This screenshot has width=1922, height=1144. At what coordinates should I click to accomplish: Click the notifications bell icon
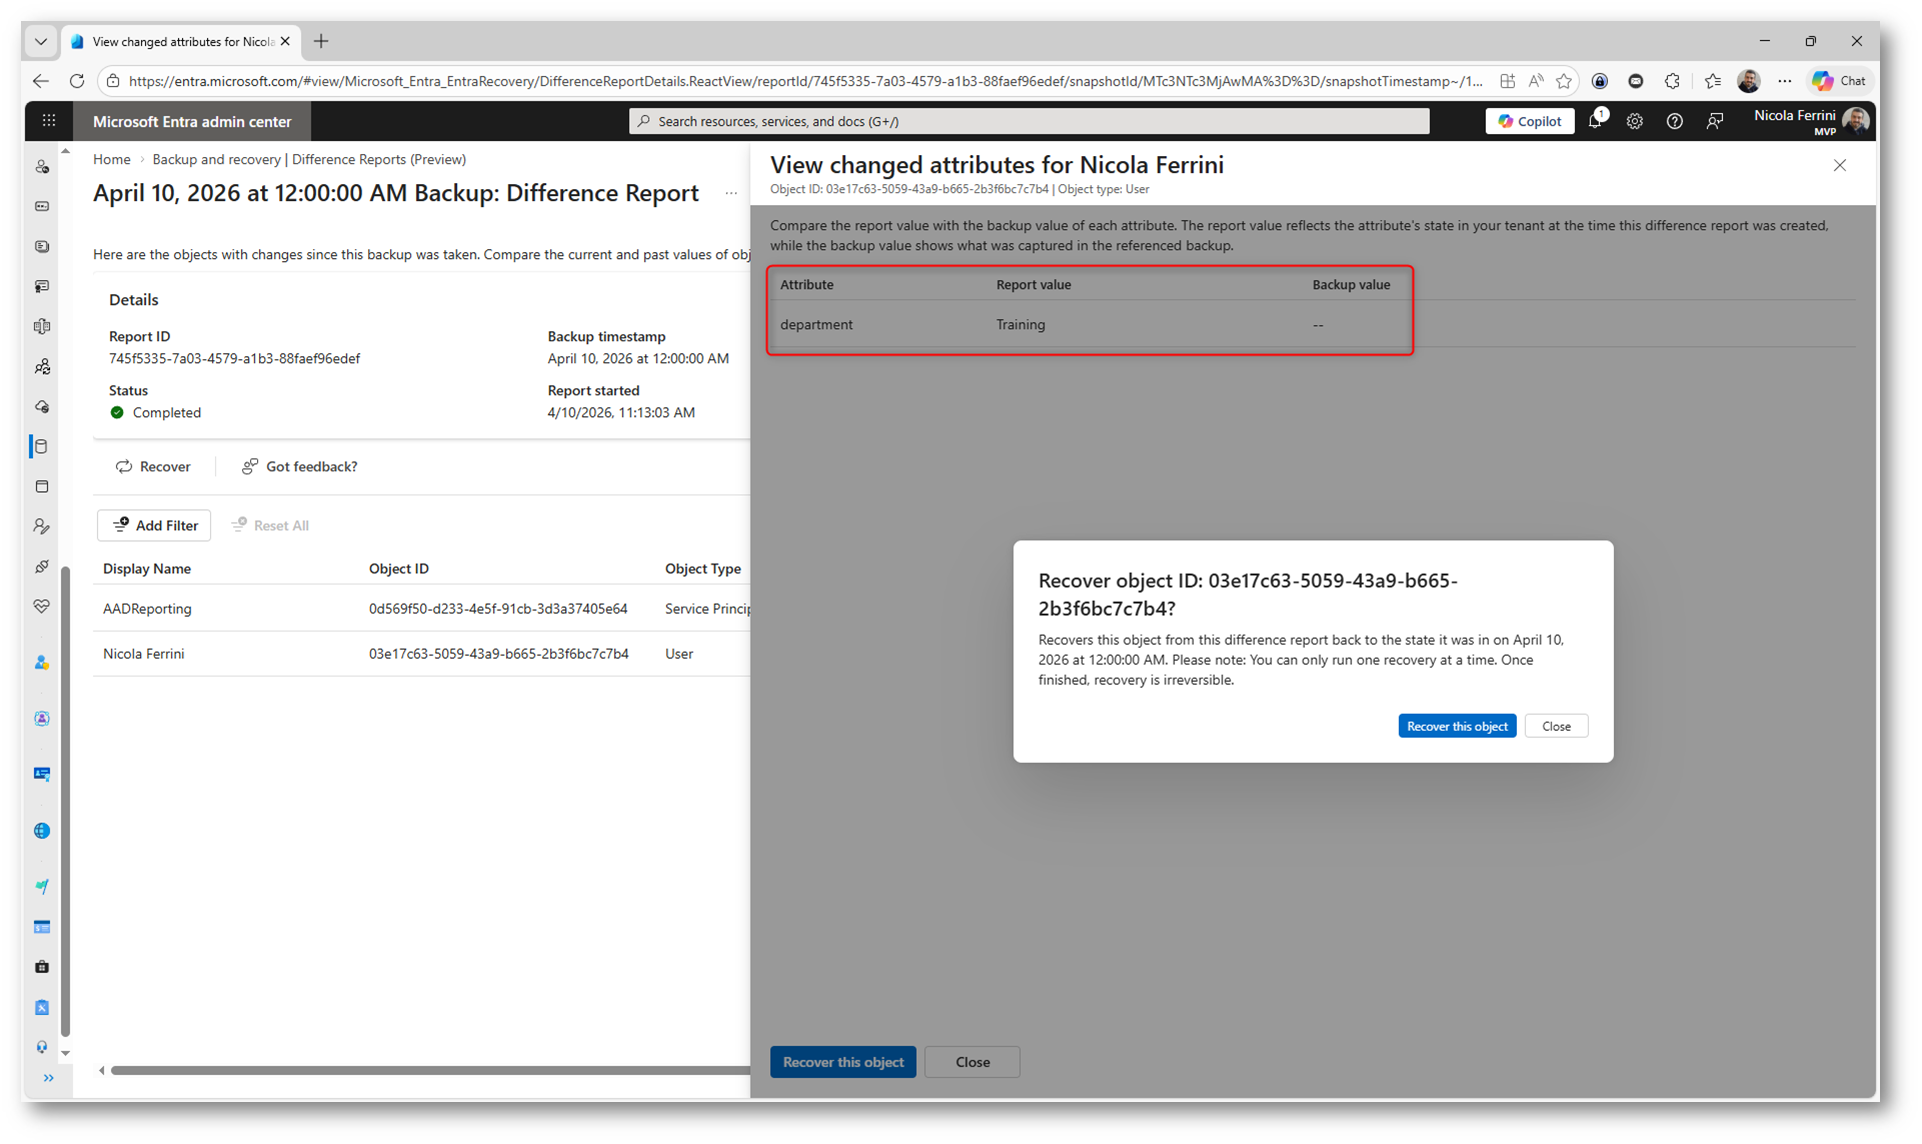pos(1595,121)
